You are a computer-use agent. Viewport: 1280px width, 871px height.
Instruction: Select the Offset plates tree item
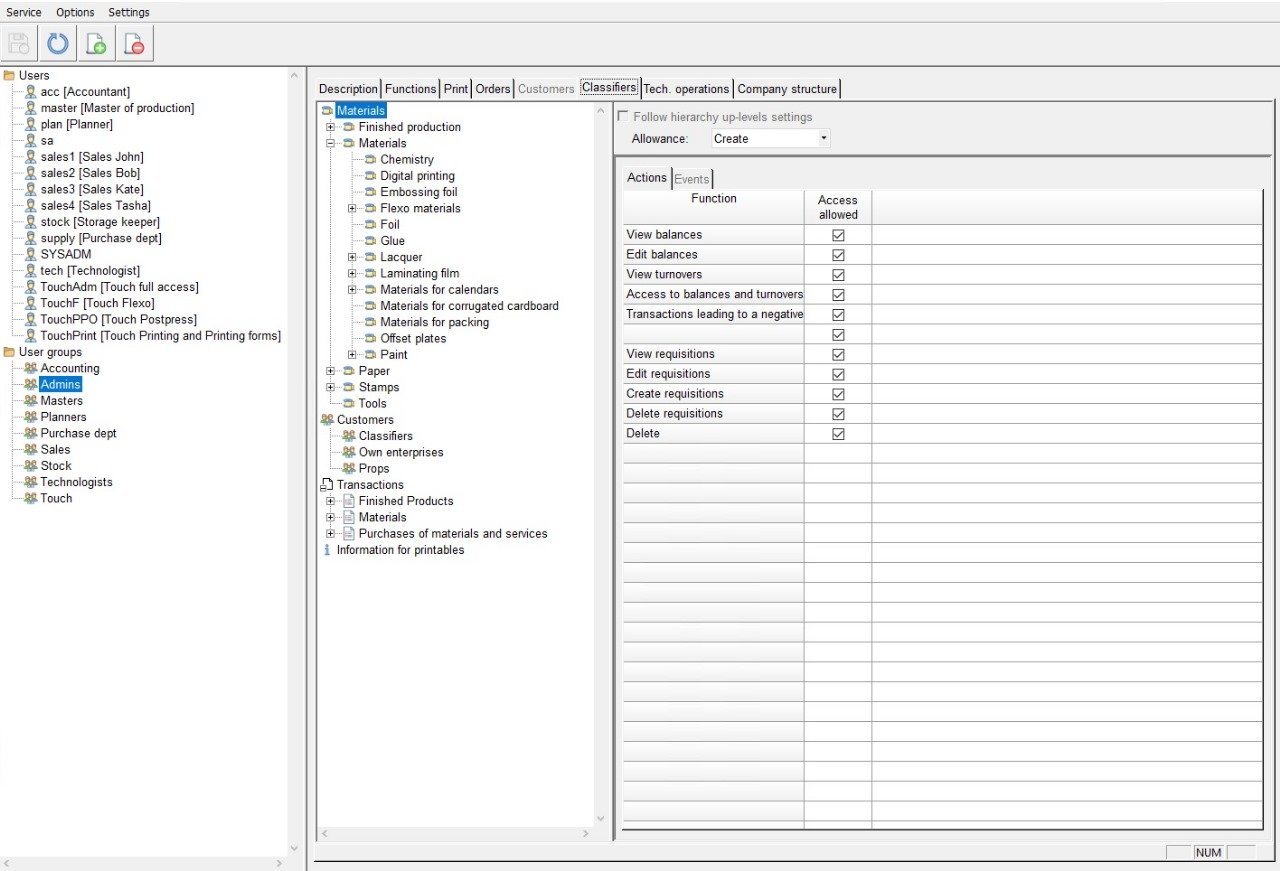click(413, 338)
